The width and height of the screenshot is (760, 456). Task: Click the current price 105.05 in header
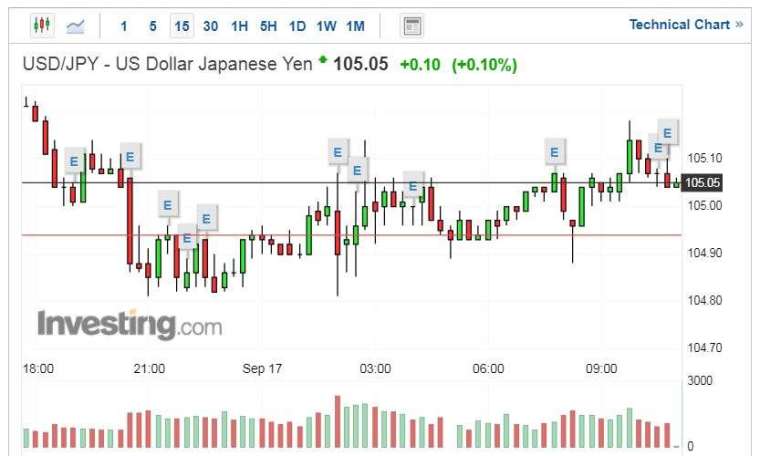(361, 64)
